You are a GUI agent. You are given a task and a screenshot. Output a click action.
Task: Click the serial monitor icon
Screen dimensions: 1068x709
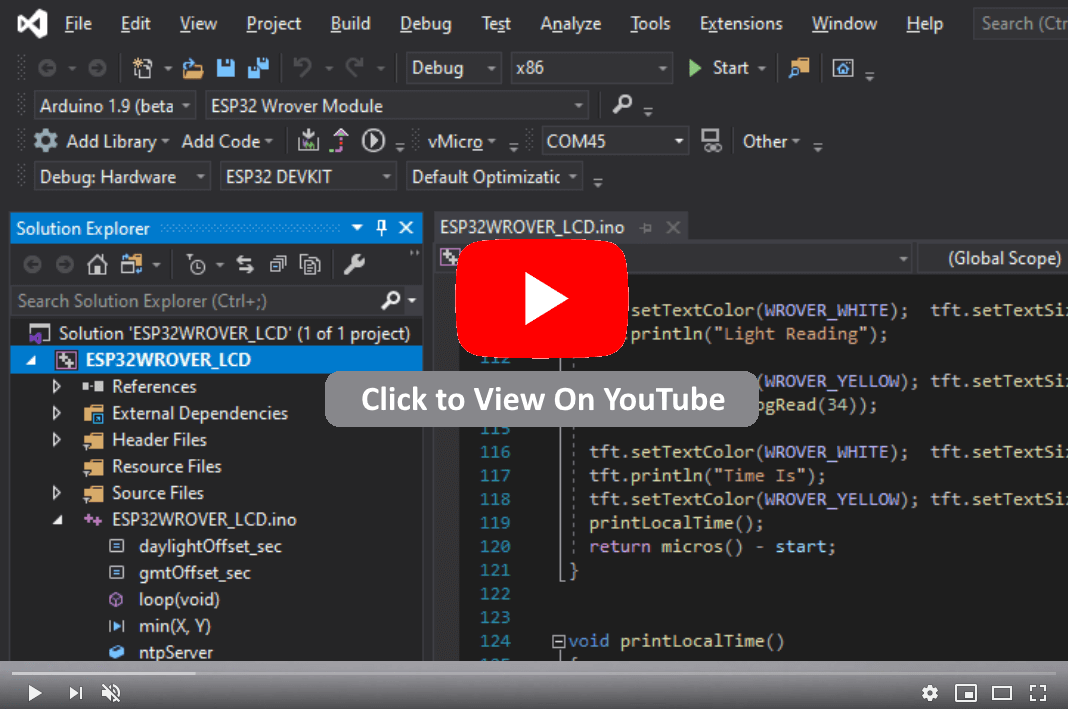click(711, 141)
